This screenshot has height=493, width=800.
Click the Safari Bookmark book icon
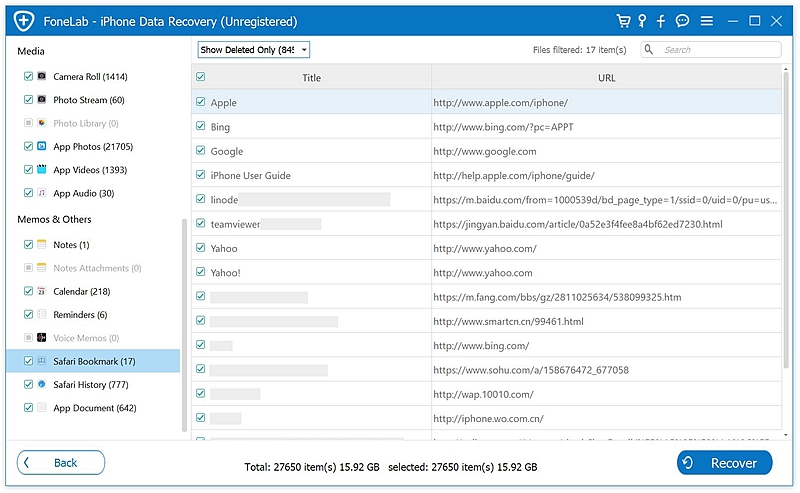click(42, 361)
